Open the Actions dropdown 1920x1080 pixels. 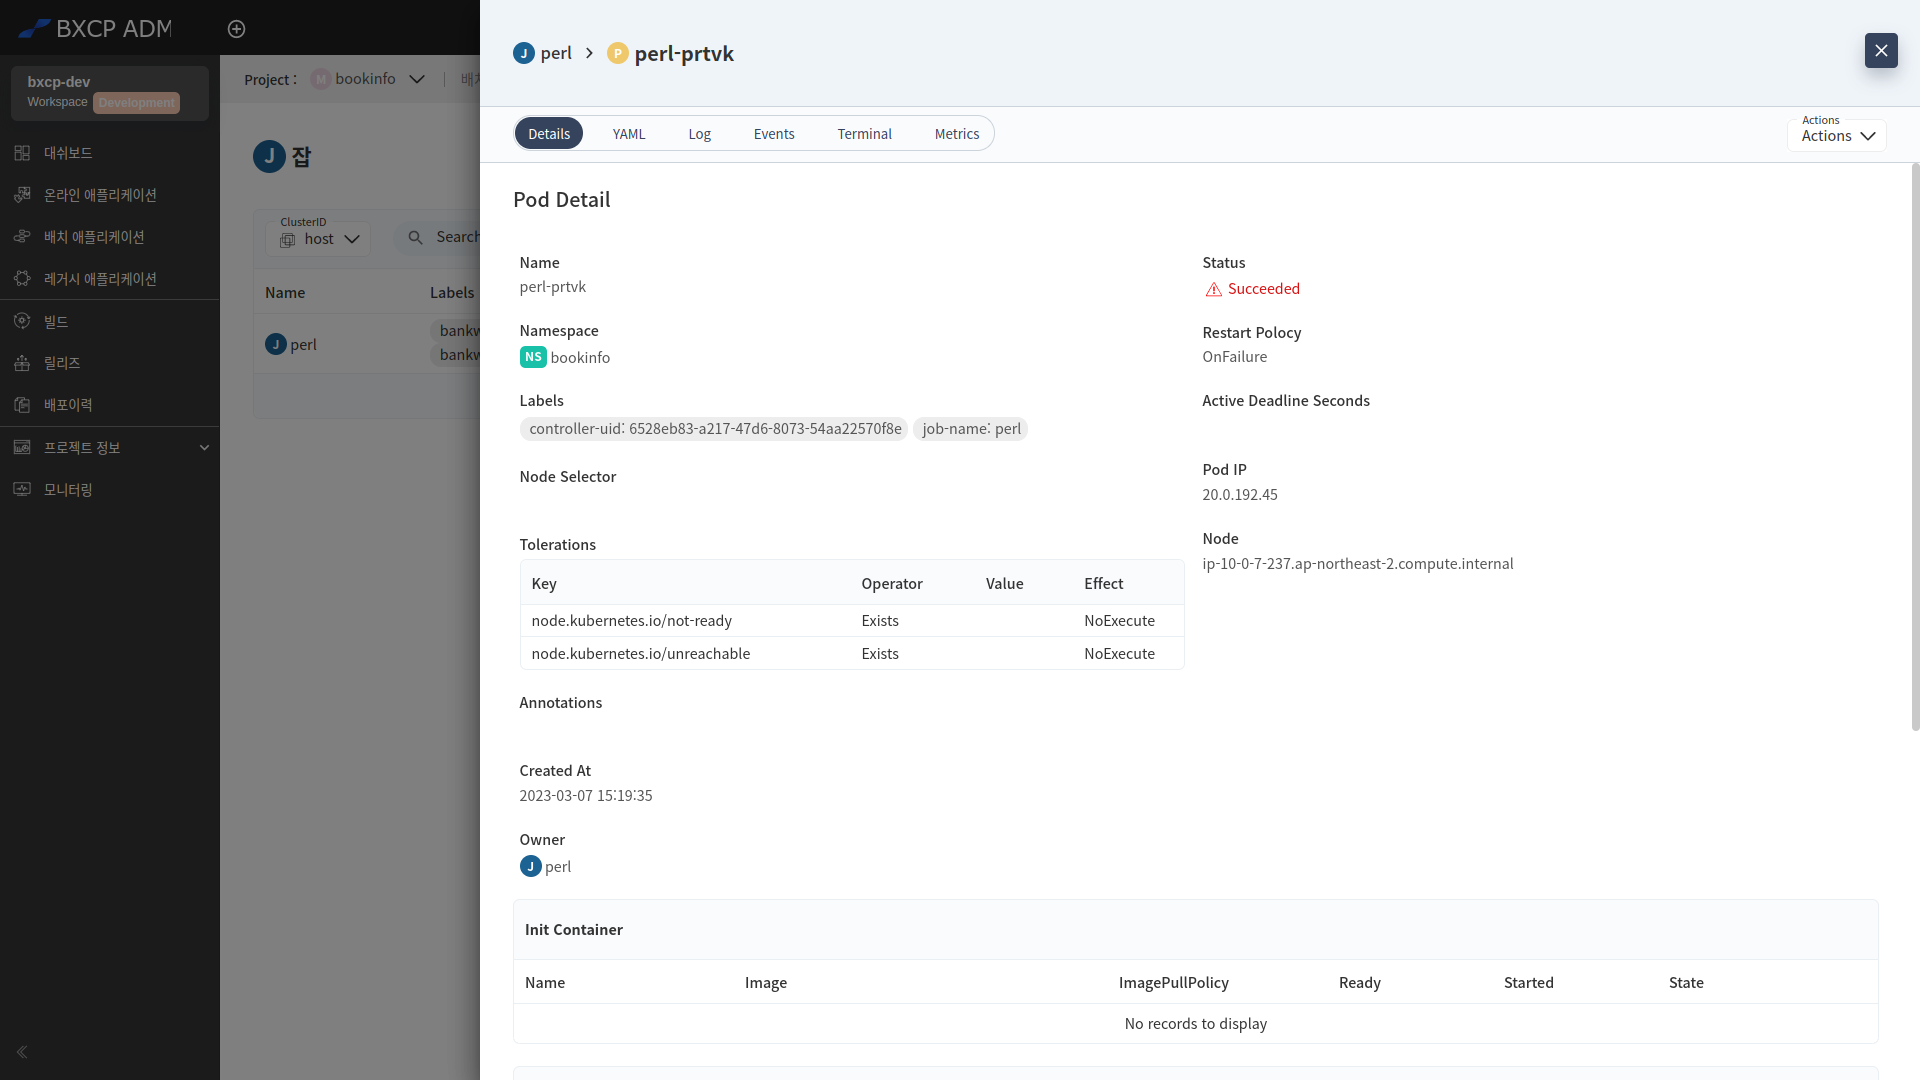tap(1837, 135)
